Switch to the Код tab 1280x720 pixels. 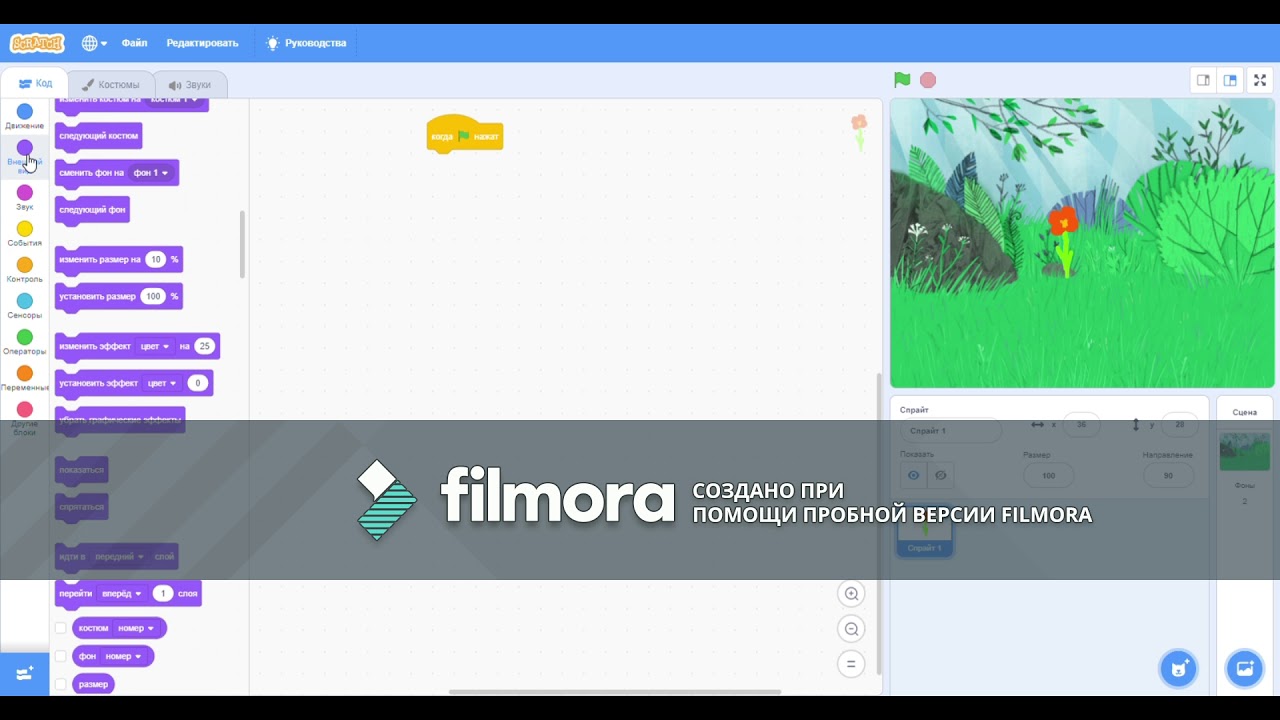(x=35, y=84)
